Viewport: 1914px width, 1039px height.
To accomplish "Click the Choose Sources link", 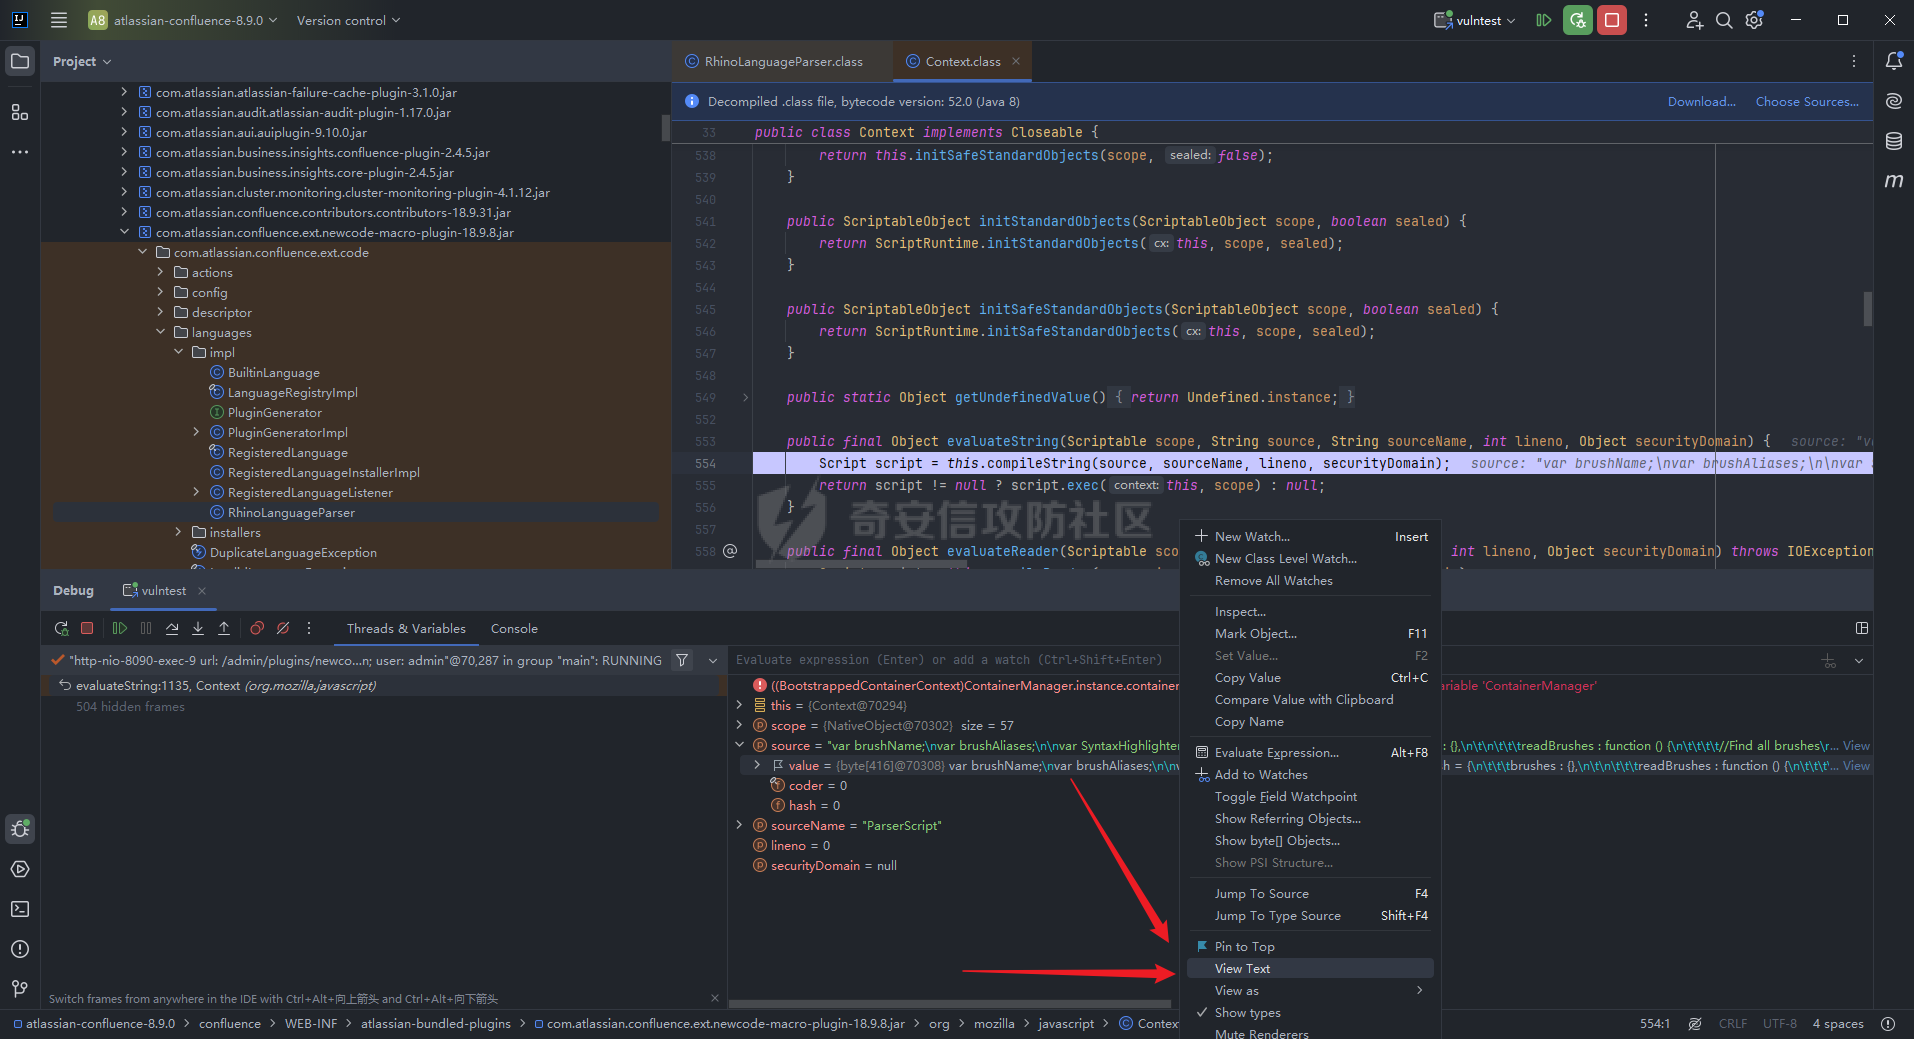I will tap(1806, 102).
